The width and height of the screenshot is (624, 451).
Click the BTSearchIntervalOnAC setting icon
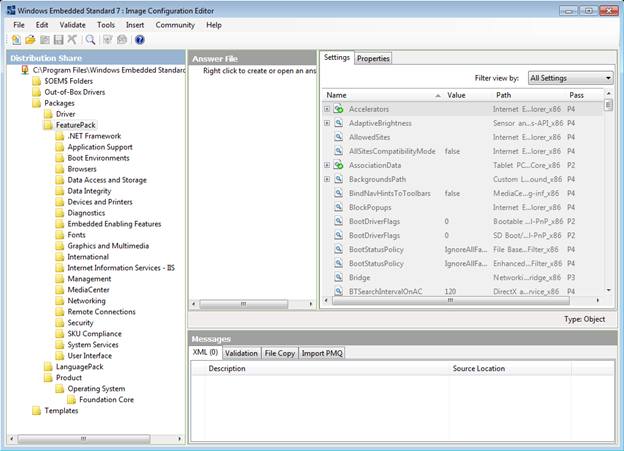339,291
